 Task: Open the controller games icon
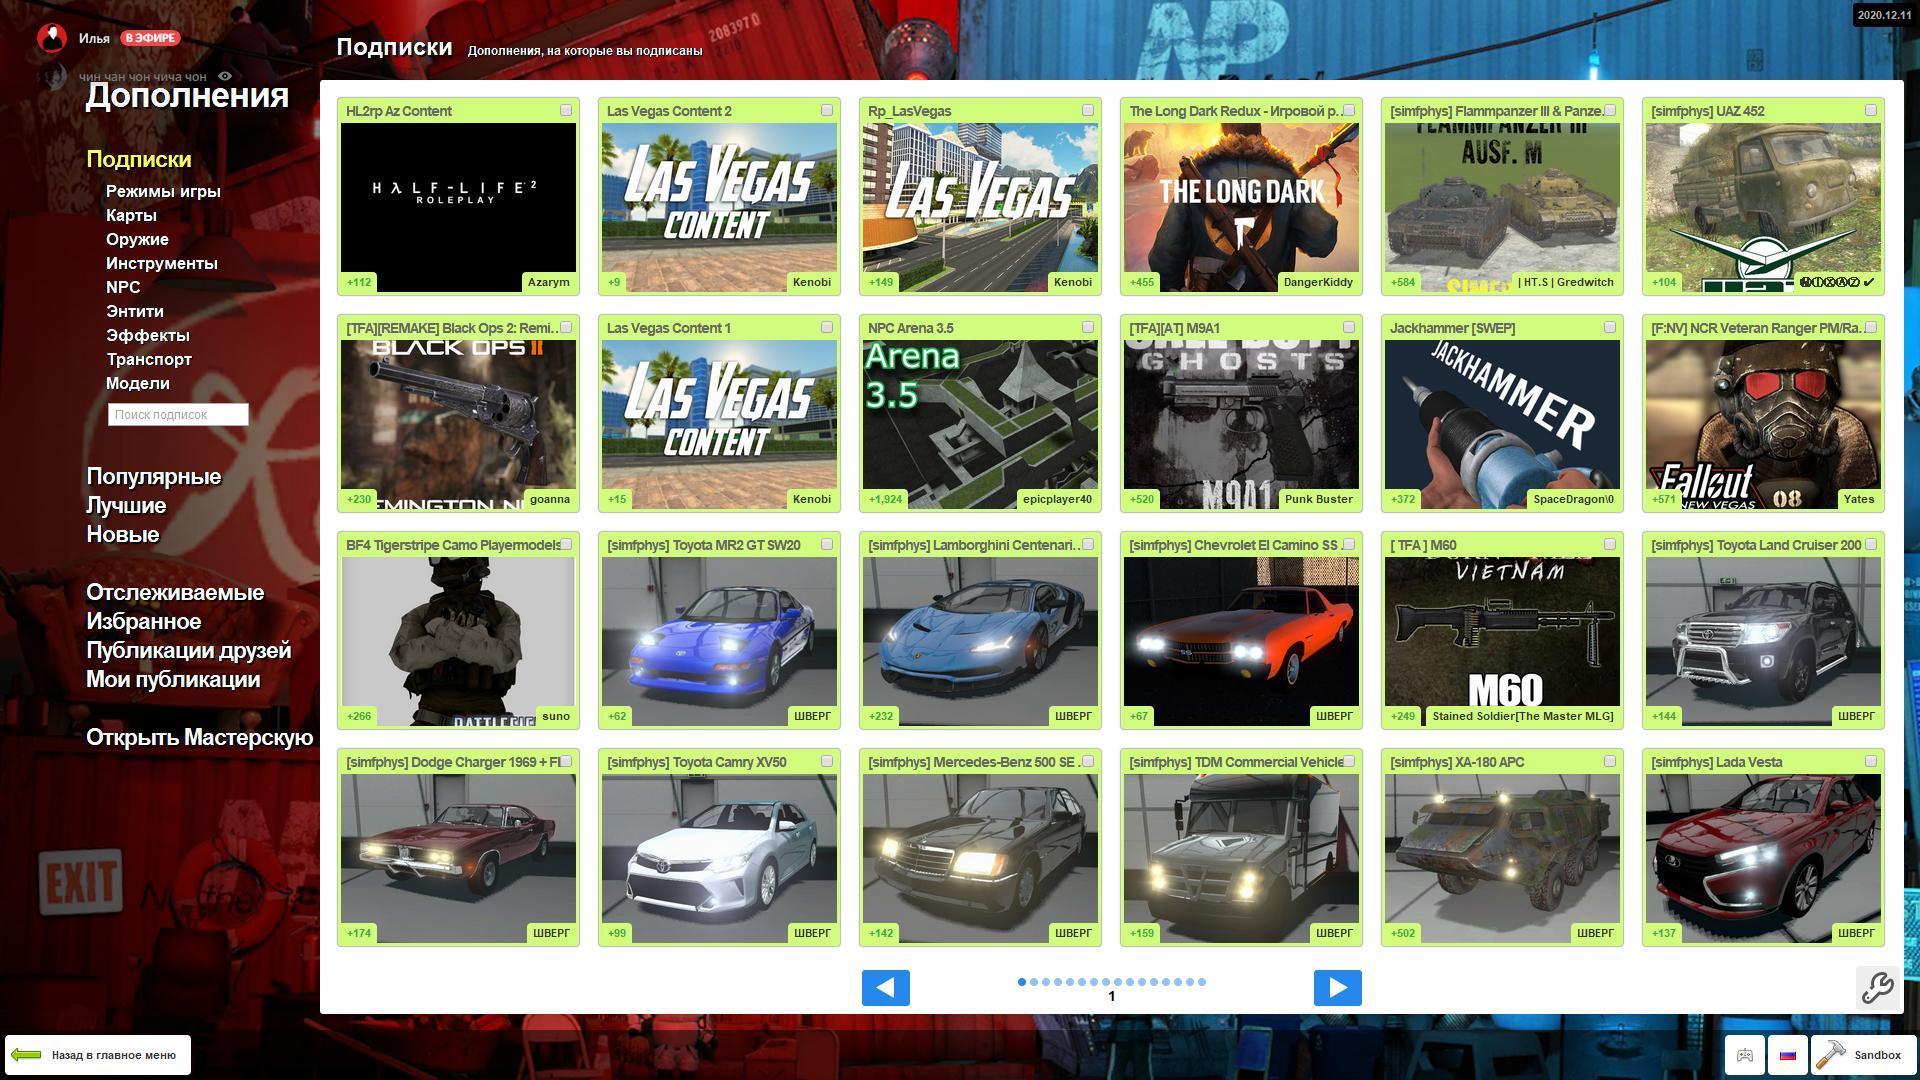click(x=1745, y=1055)
